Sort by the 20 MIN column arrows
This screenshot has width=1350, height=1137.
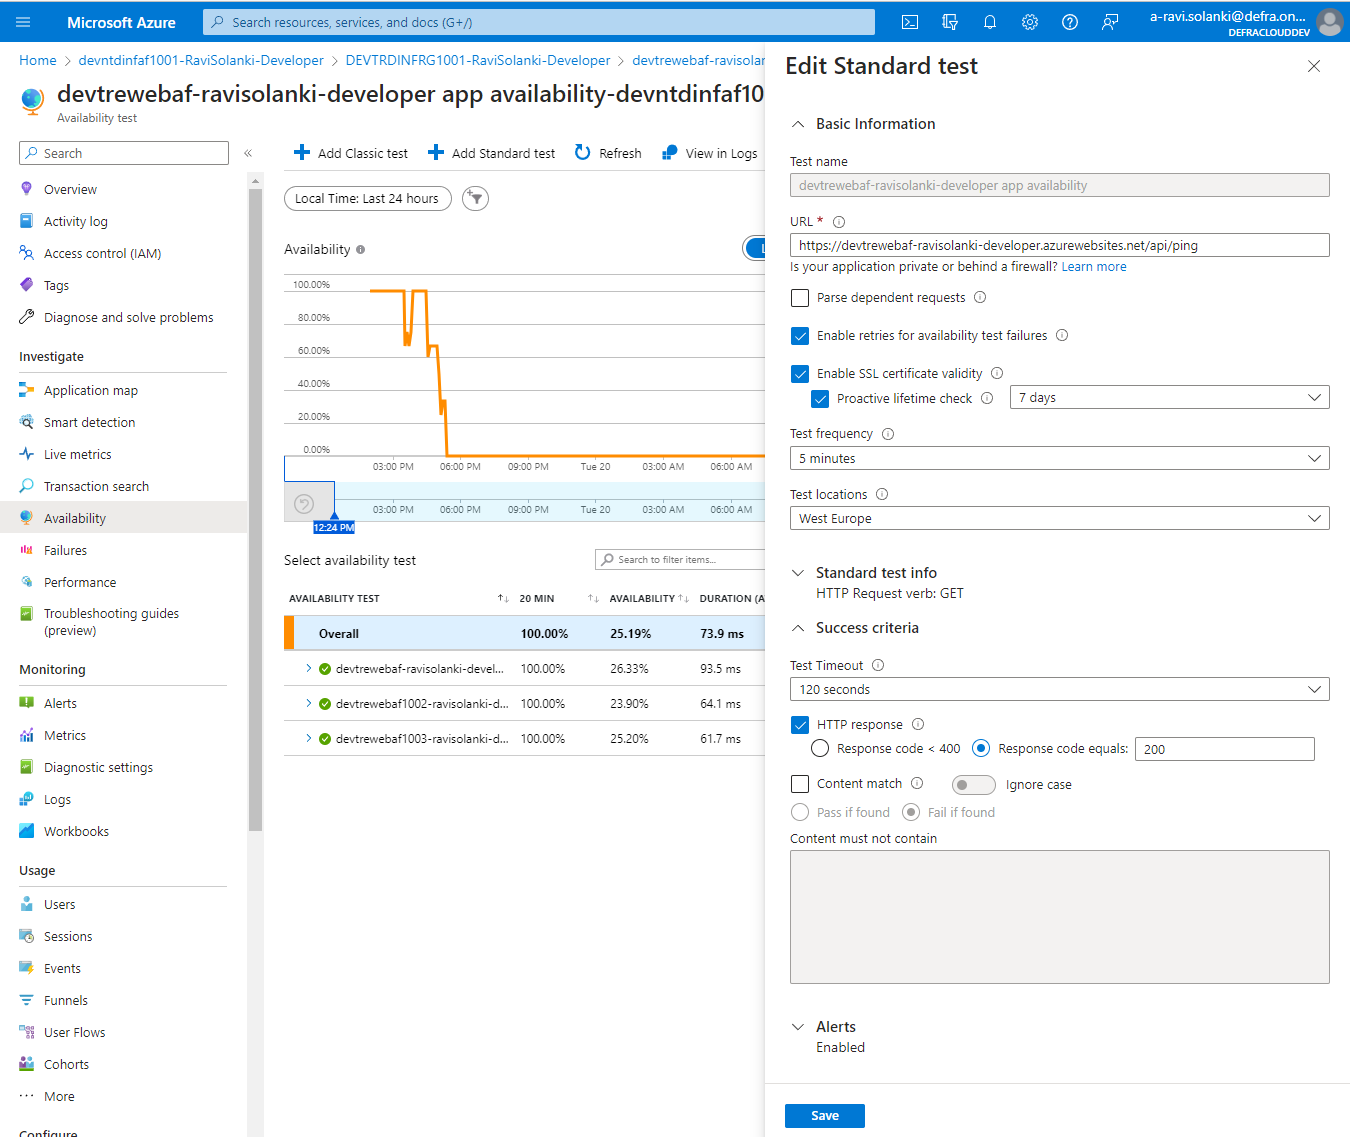tap(593, 598)
